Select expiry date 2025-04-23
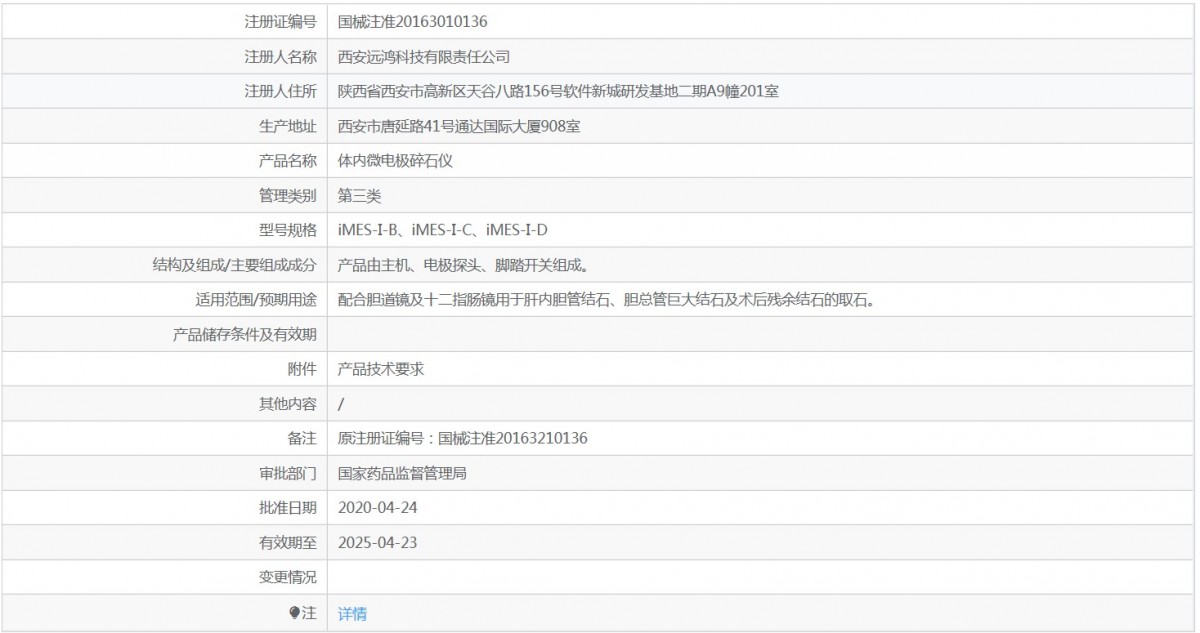This screenshot has height=633, width=1200. pos(378,543)
